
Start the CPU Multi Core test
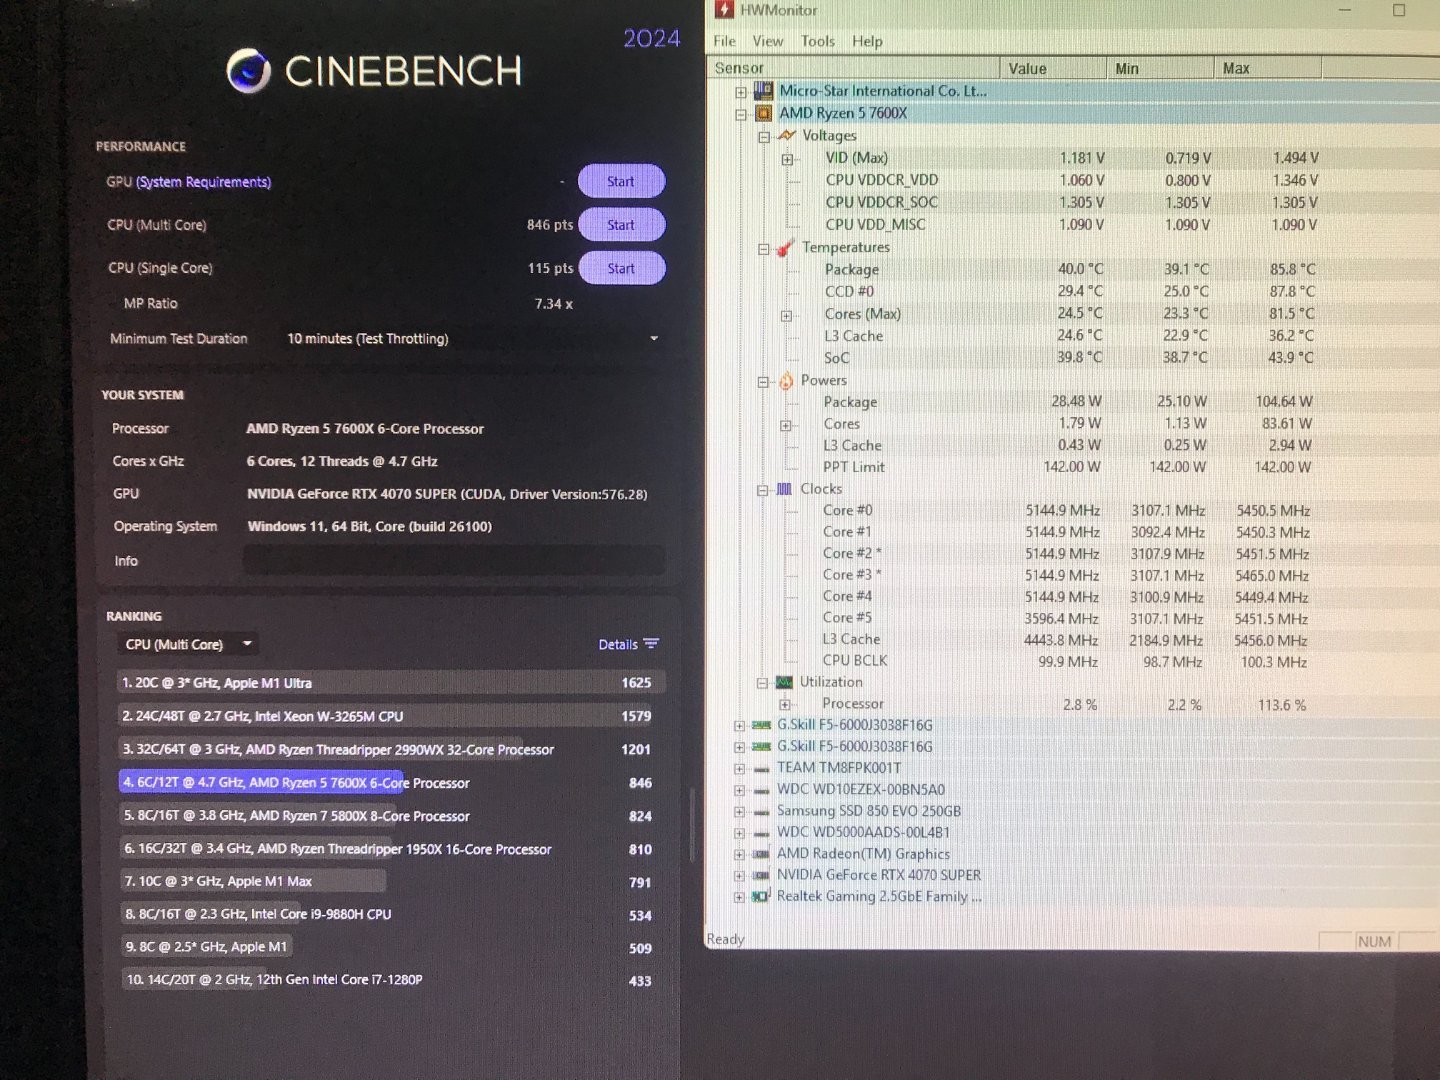621,225
